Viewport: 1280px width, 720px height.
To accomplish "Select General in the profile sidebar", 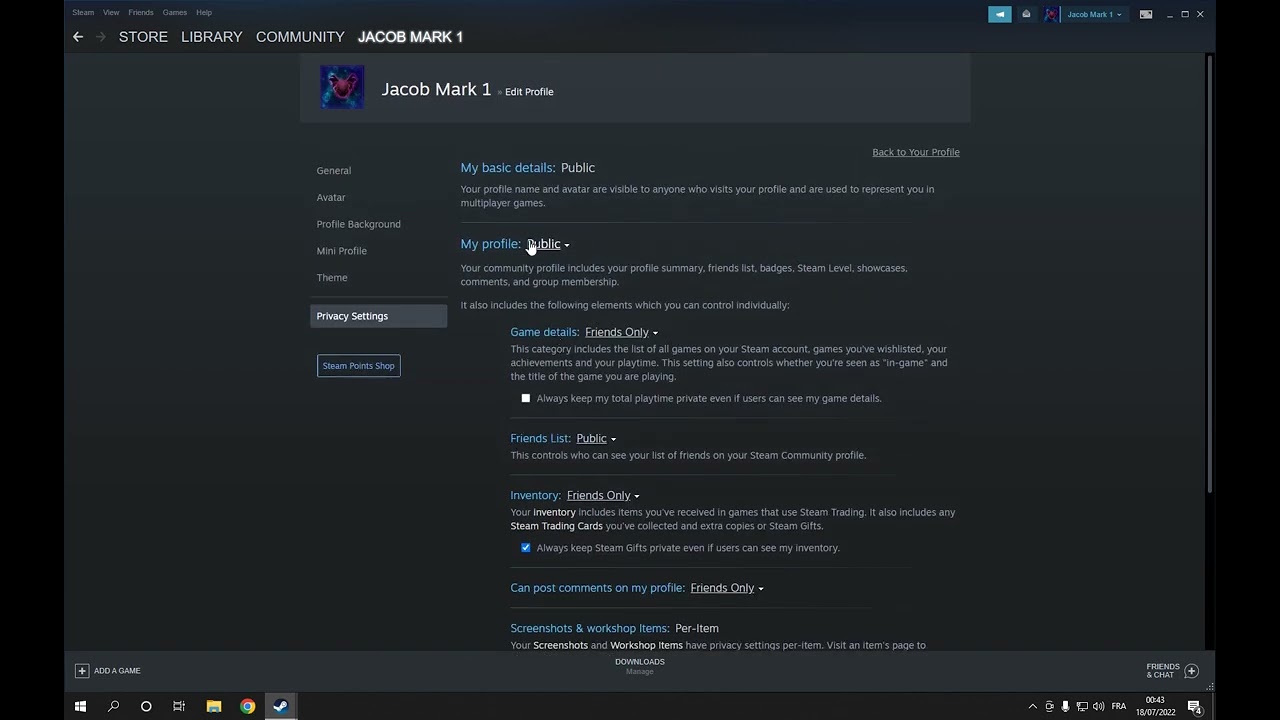I will click(334, 170).
